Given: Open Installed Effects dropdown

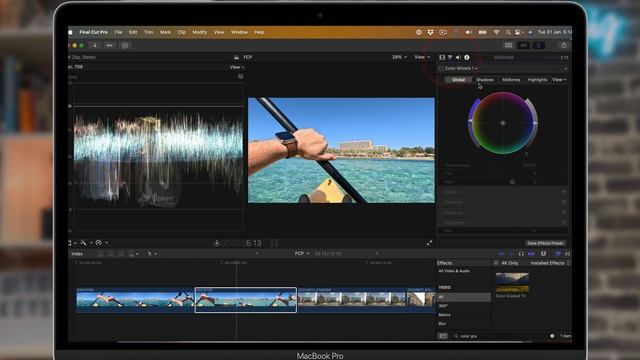Looking at the screenshot, I should 550,263.
